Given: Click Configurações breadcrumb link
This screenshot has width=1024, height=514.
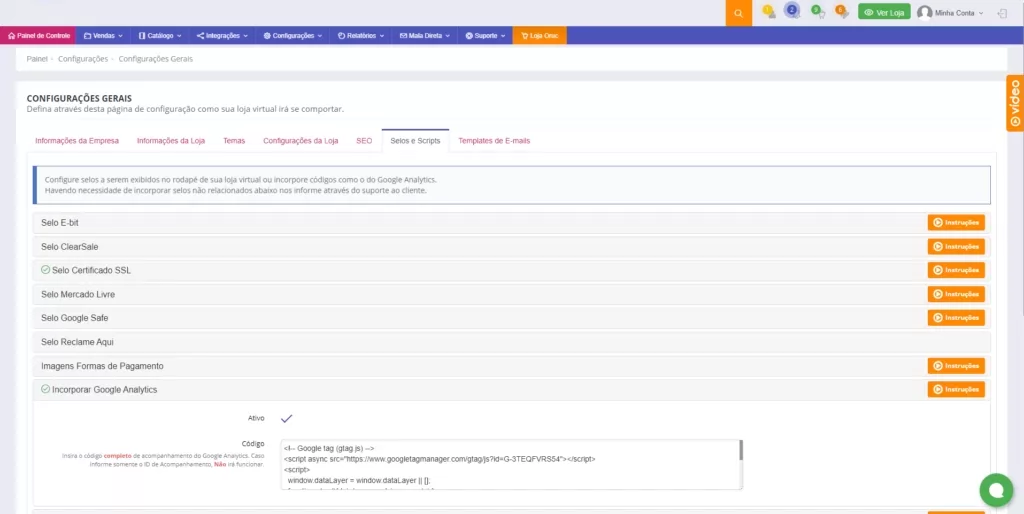Looking at the screenshot, I should coord(83,59).
